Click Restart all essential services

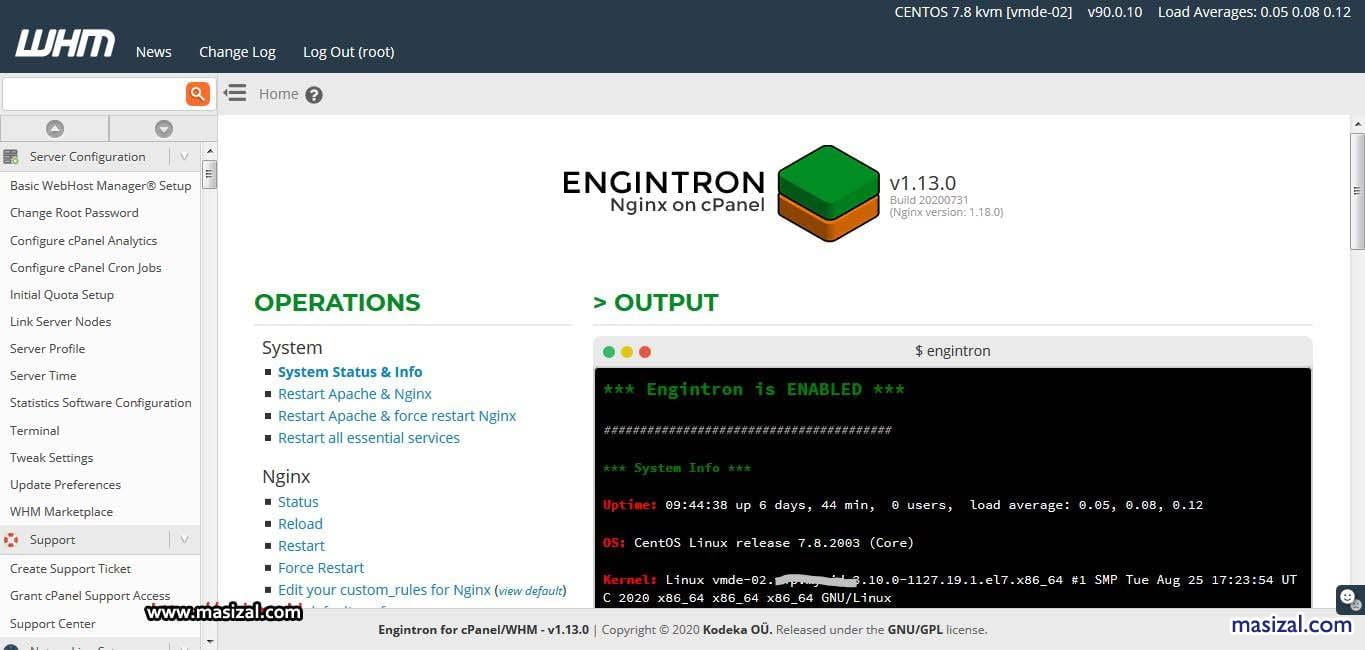[369, 438]
